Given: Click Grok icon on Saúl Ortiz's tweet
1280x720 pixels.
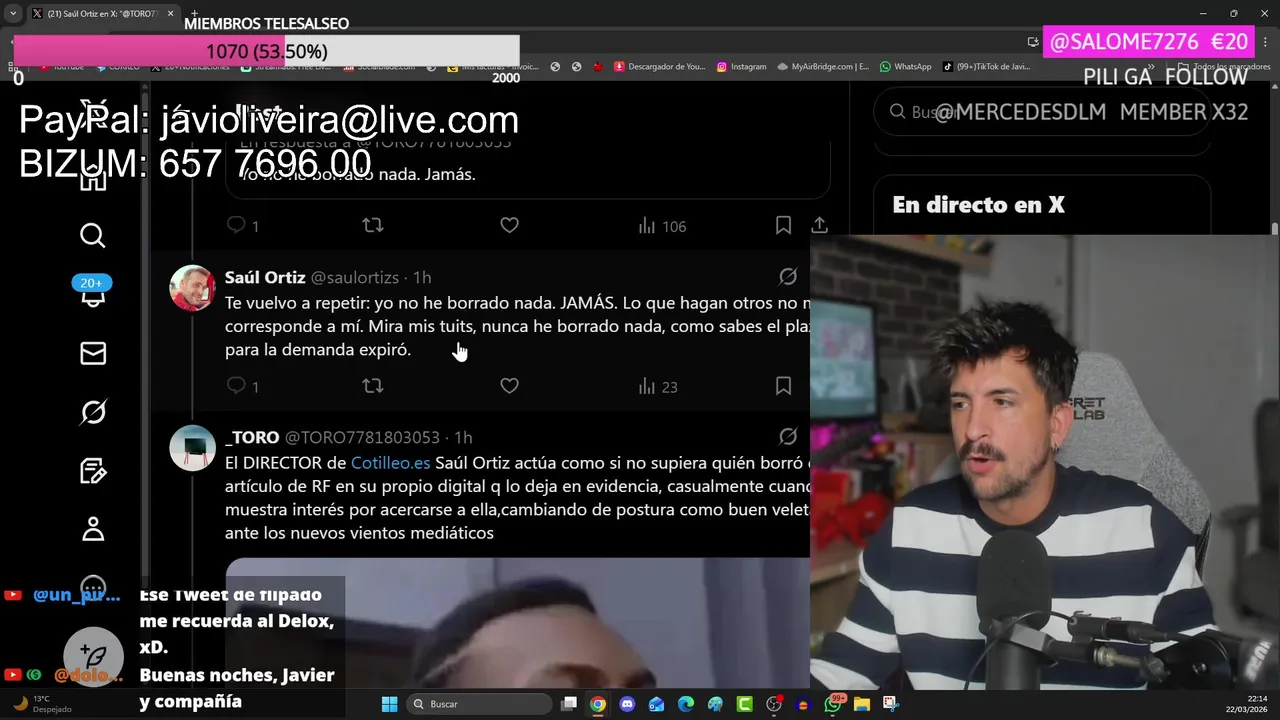Looking at the screenshot, I should coord(788,276).
